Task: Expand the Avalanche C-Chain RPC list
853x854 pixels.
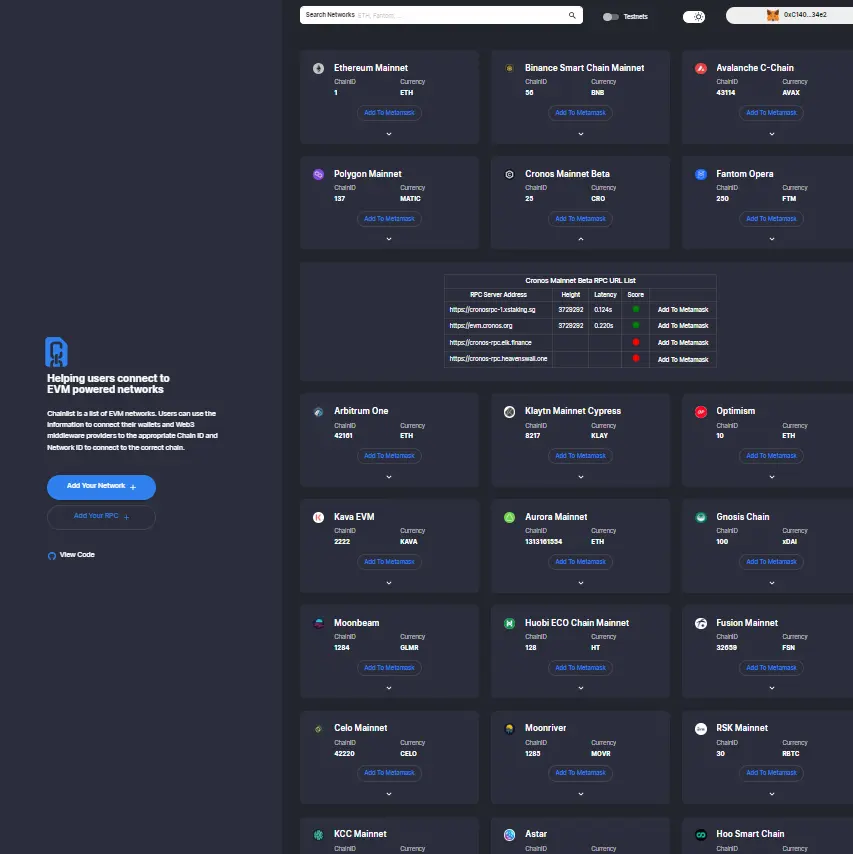Action: (x=772, y=134)
